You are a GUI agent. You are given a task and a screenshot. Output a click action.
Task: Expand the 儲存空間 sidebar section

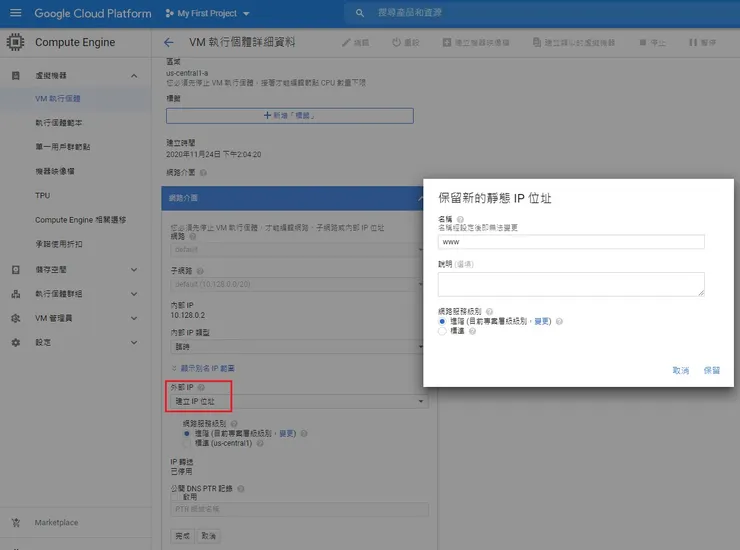pos(134,270)
